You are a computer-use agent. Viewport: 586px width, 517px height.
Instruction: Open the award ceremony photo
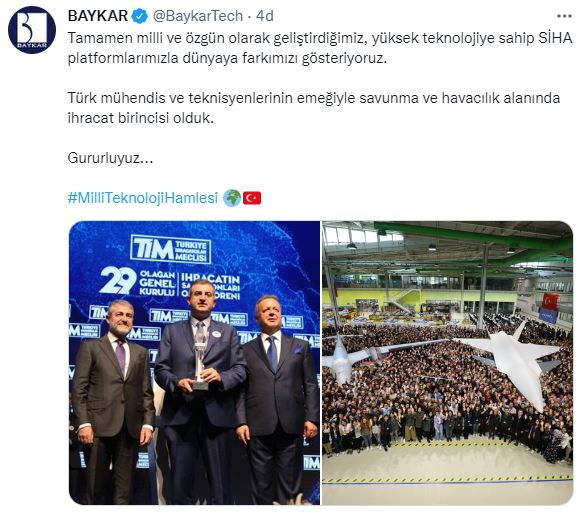[x=194, y=363]
